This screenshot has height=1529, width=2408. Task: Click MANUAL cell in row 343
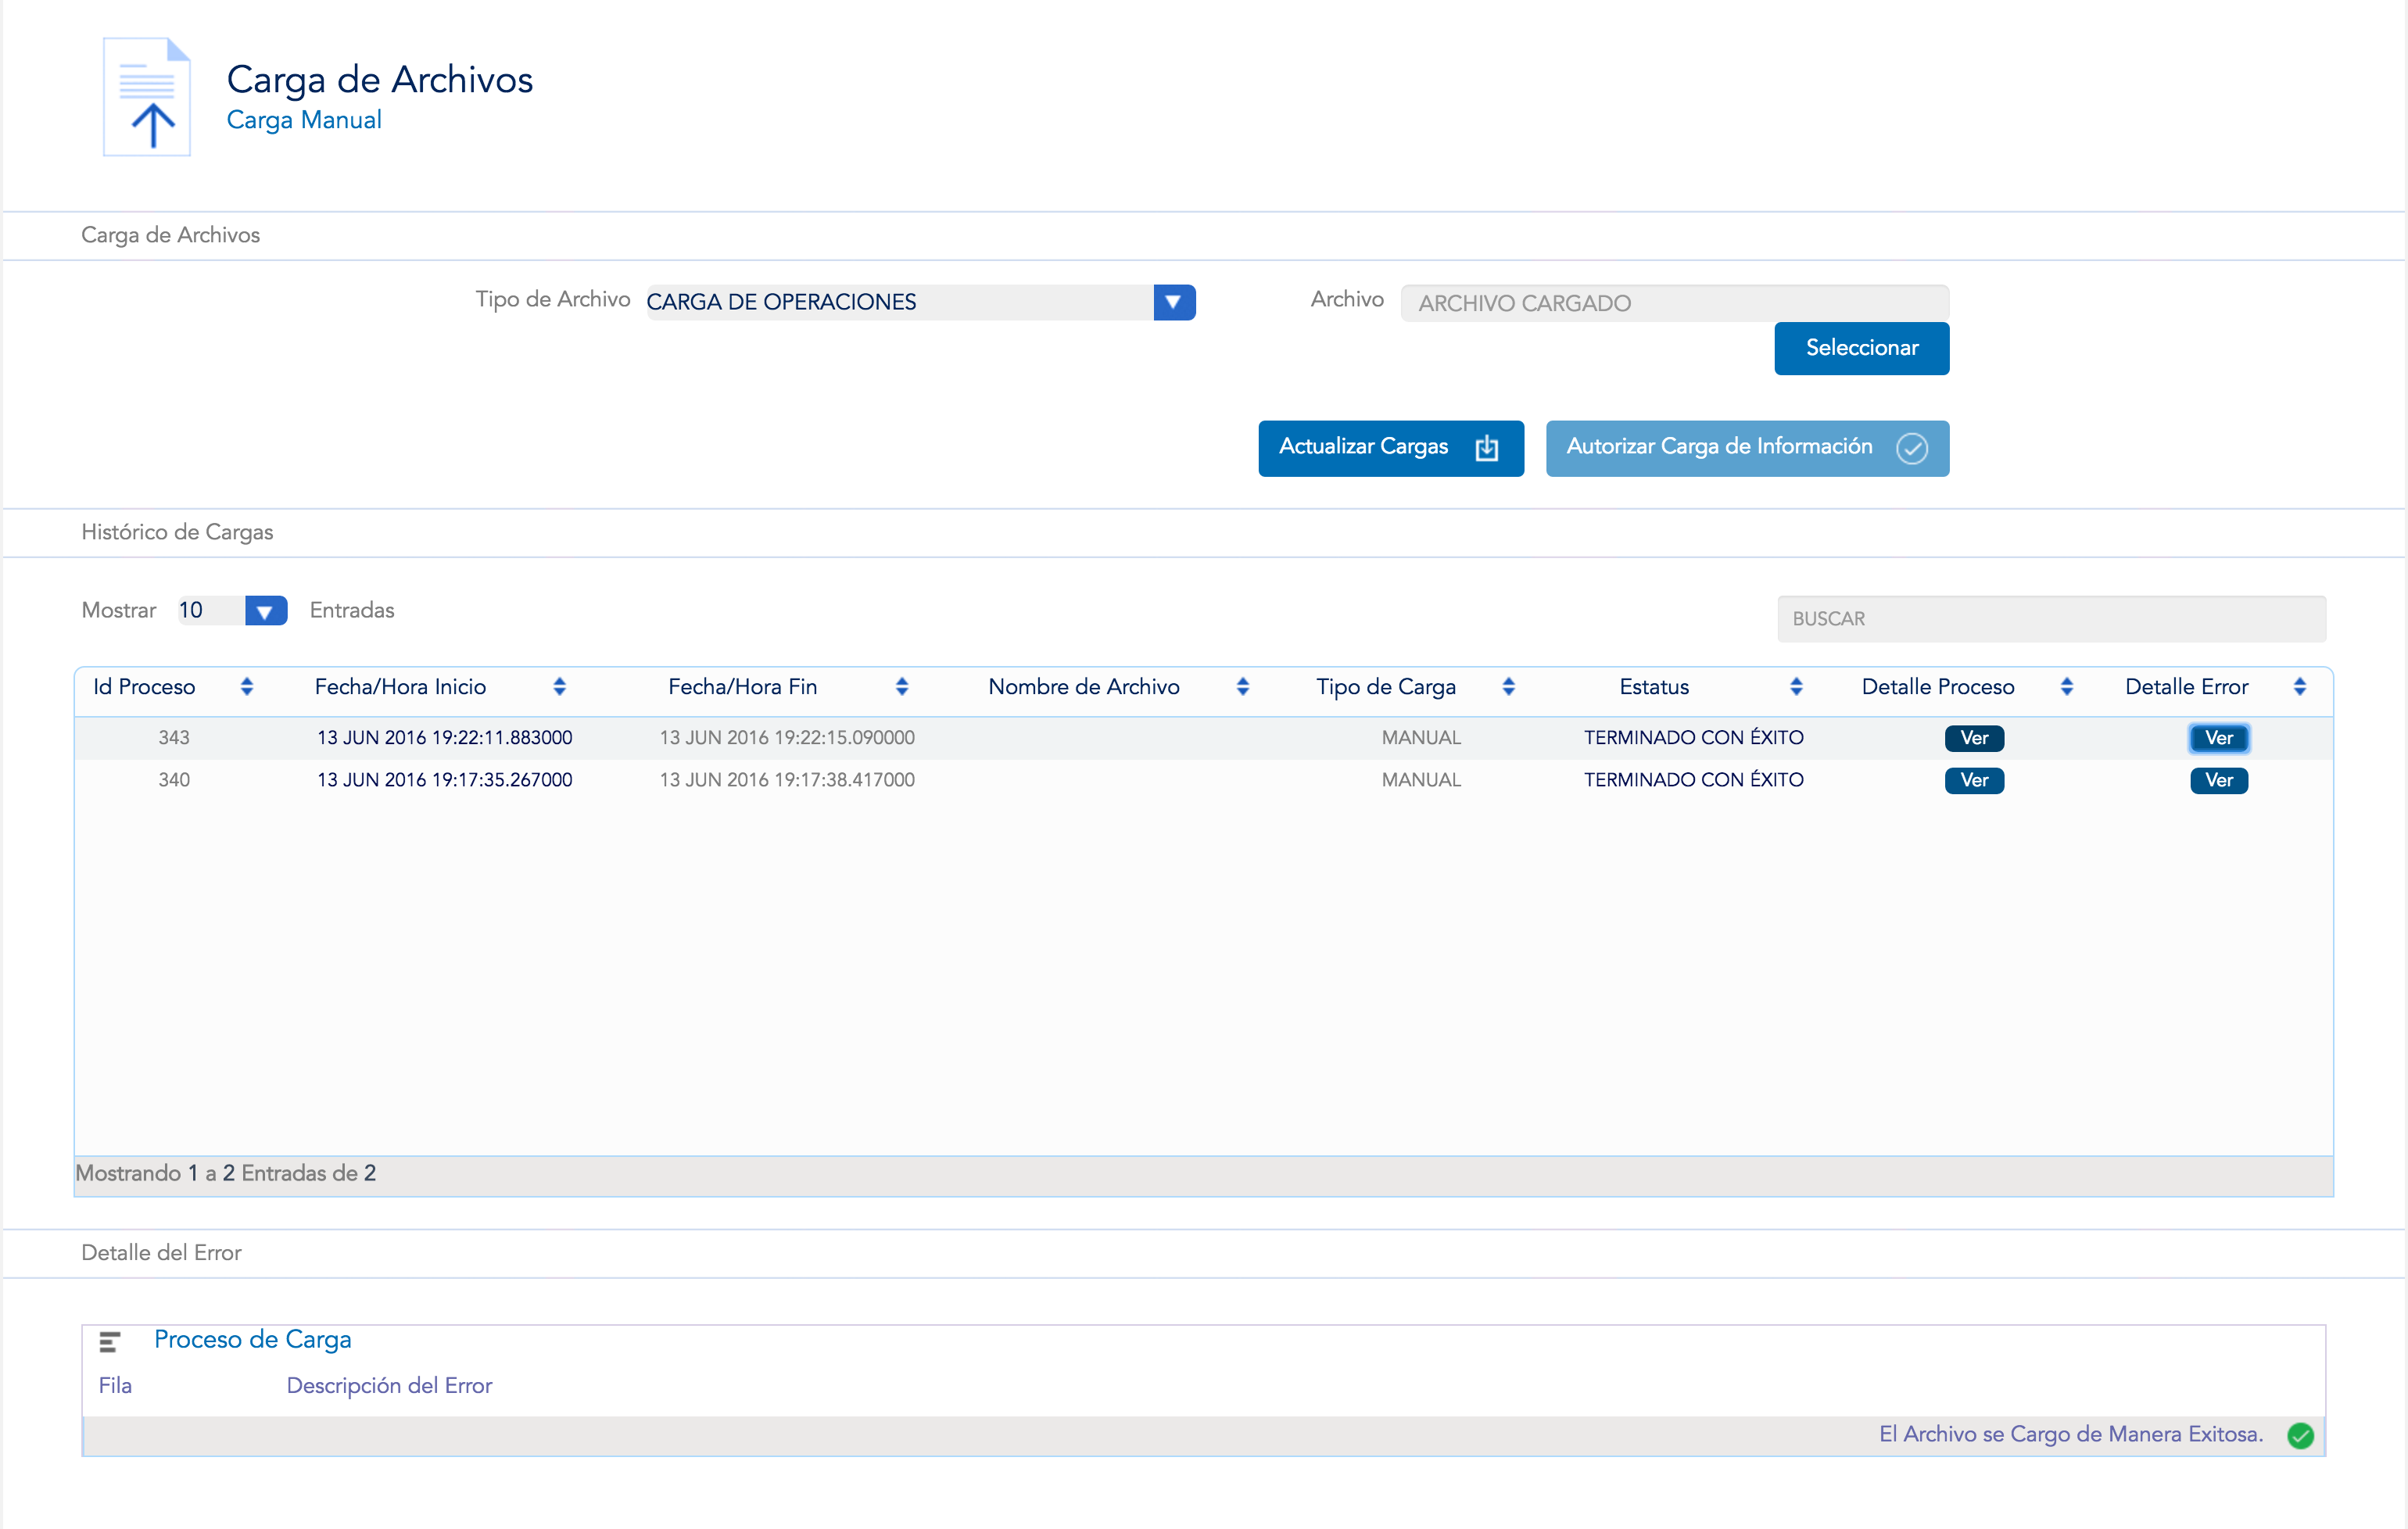(x=1421, y=738)
